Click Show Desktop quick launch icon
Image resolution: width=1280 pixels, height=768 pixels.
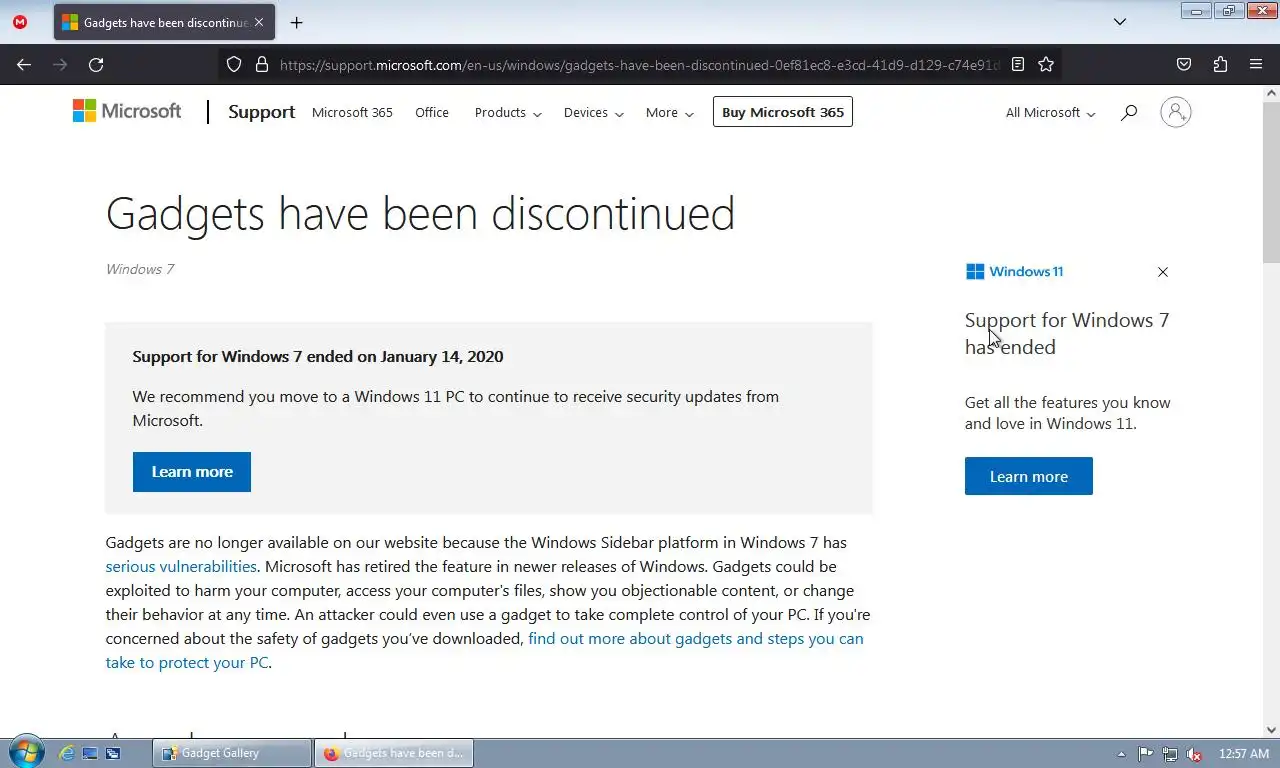click(x=90, y=753)
